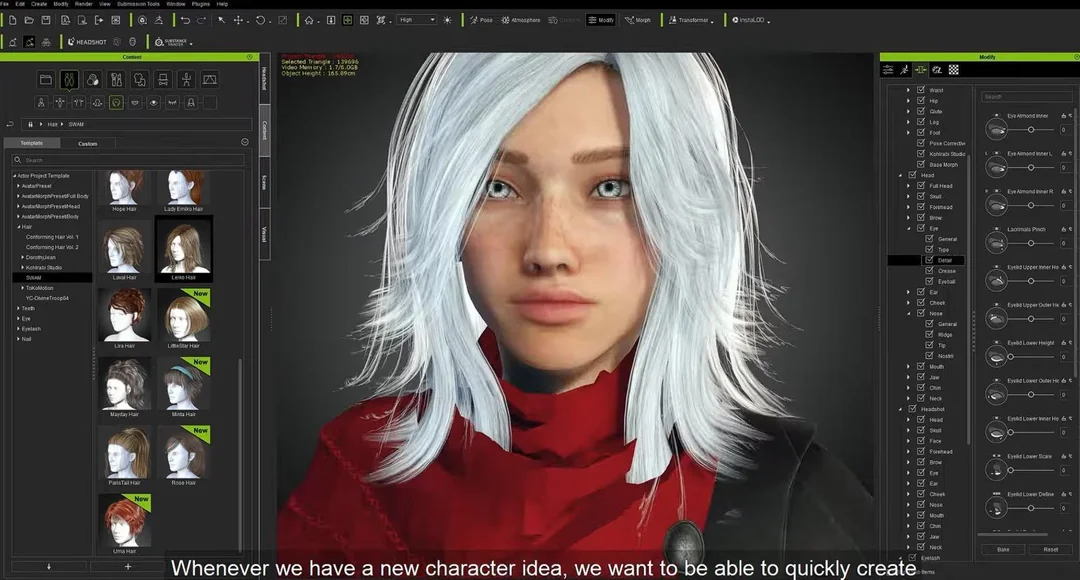Open the Transformer dropdown menu
Screen dimensions: 1080x580
point(691,20)
